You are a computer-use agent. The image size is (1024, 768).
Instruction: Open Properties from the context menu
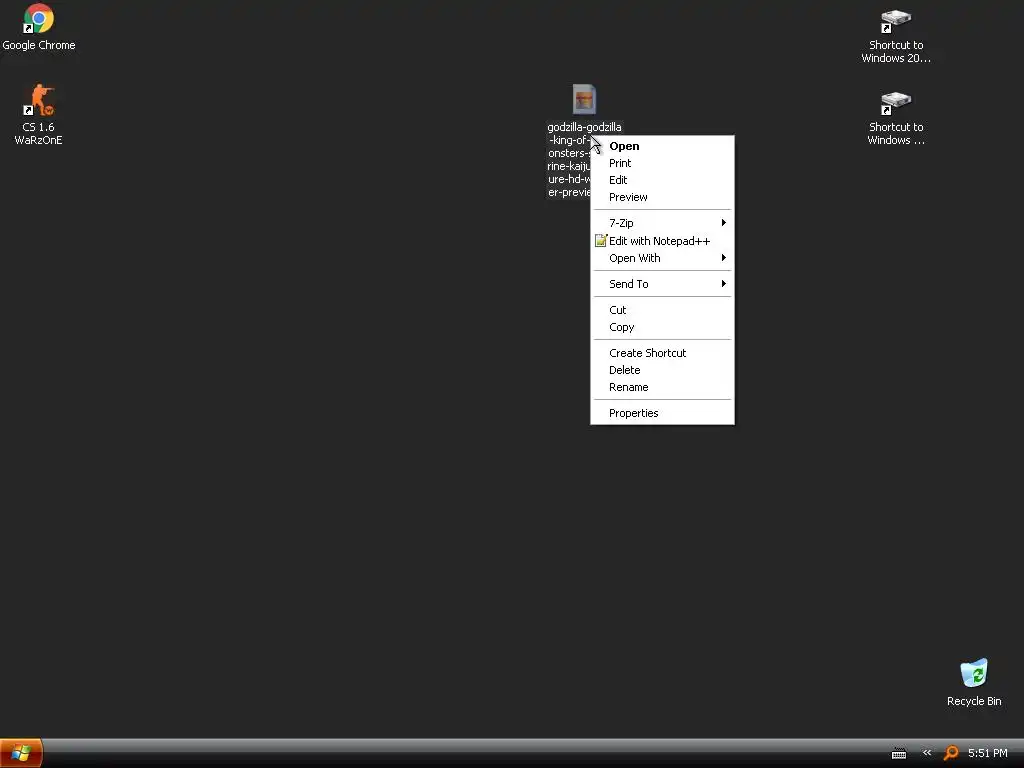point(662,413)
